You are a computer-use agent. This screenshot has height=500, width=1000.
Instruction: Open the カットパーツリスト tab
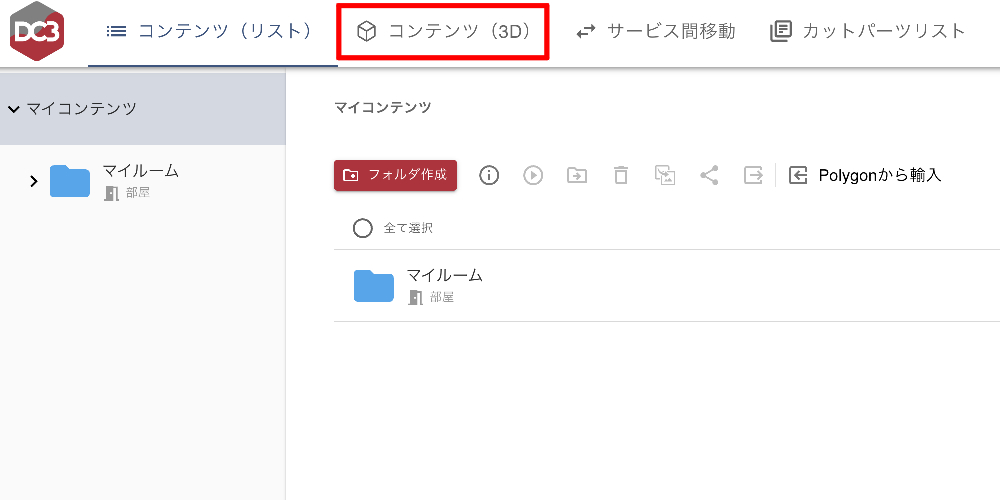[x=868, y=31]
